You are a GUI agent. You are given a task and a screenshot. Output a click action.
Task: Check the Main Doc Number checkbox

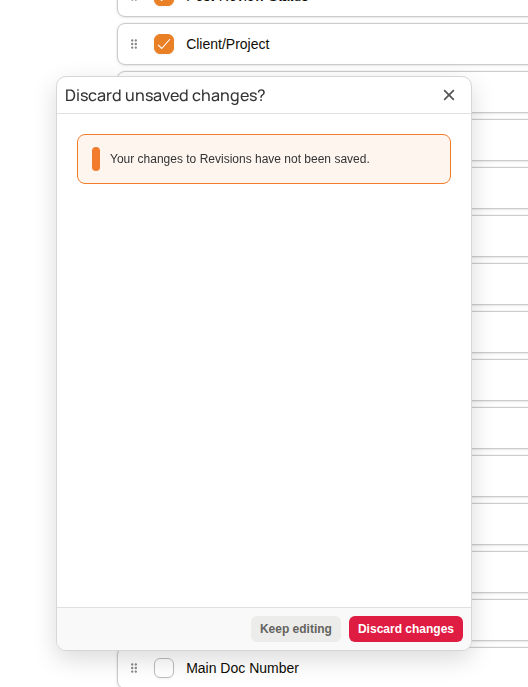164,668
